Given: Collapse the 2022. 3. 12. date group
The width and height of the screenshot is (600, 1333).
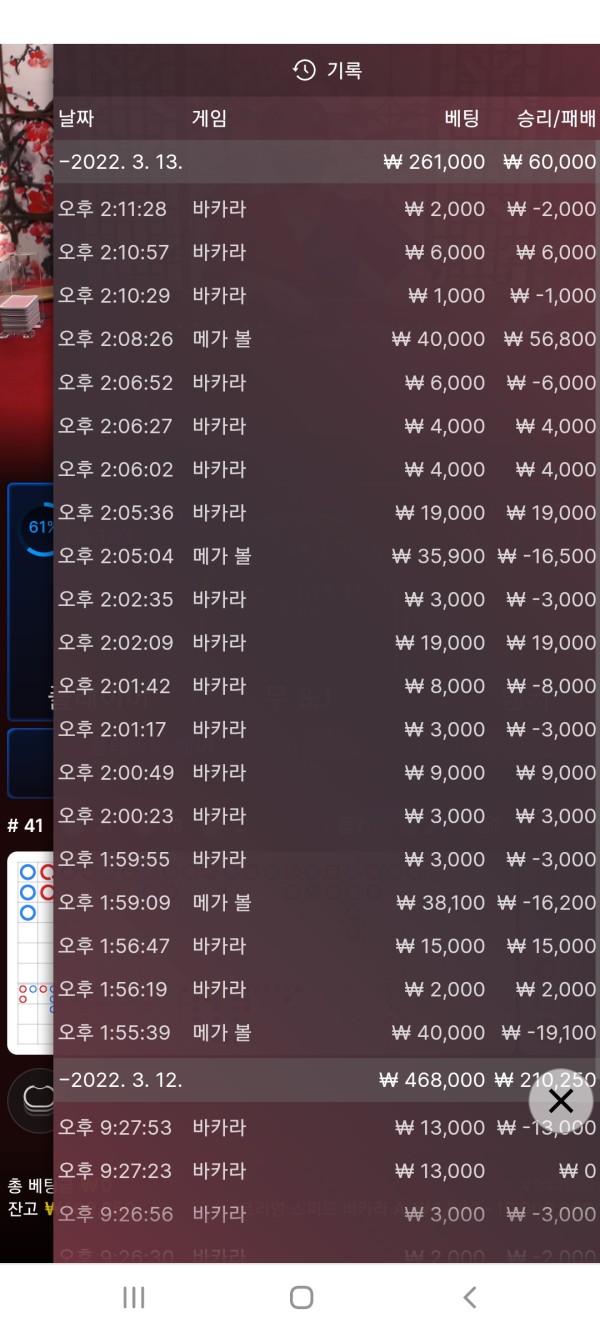Looking at the screenshot, I should [326, 1080].
